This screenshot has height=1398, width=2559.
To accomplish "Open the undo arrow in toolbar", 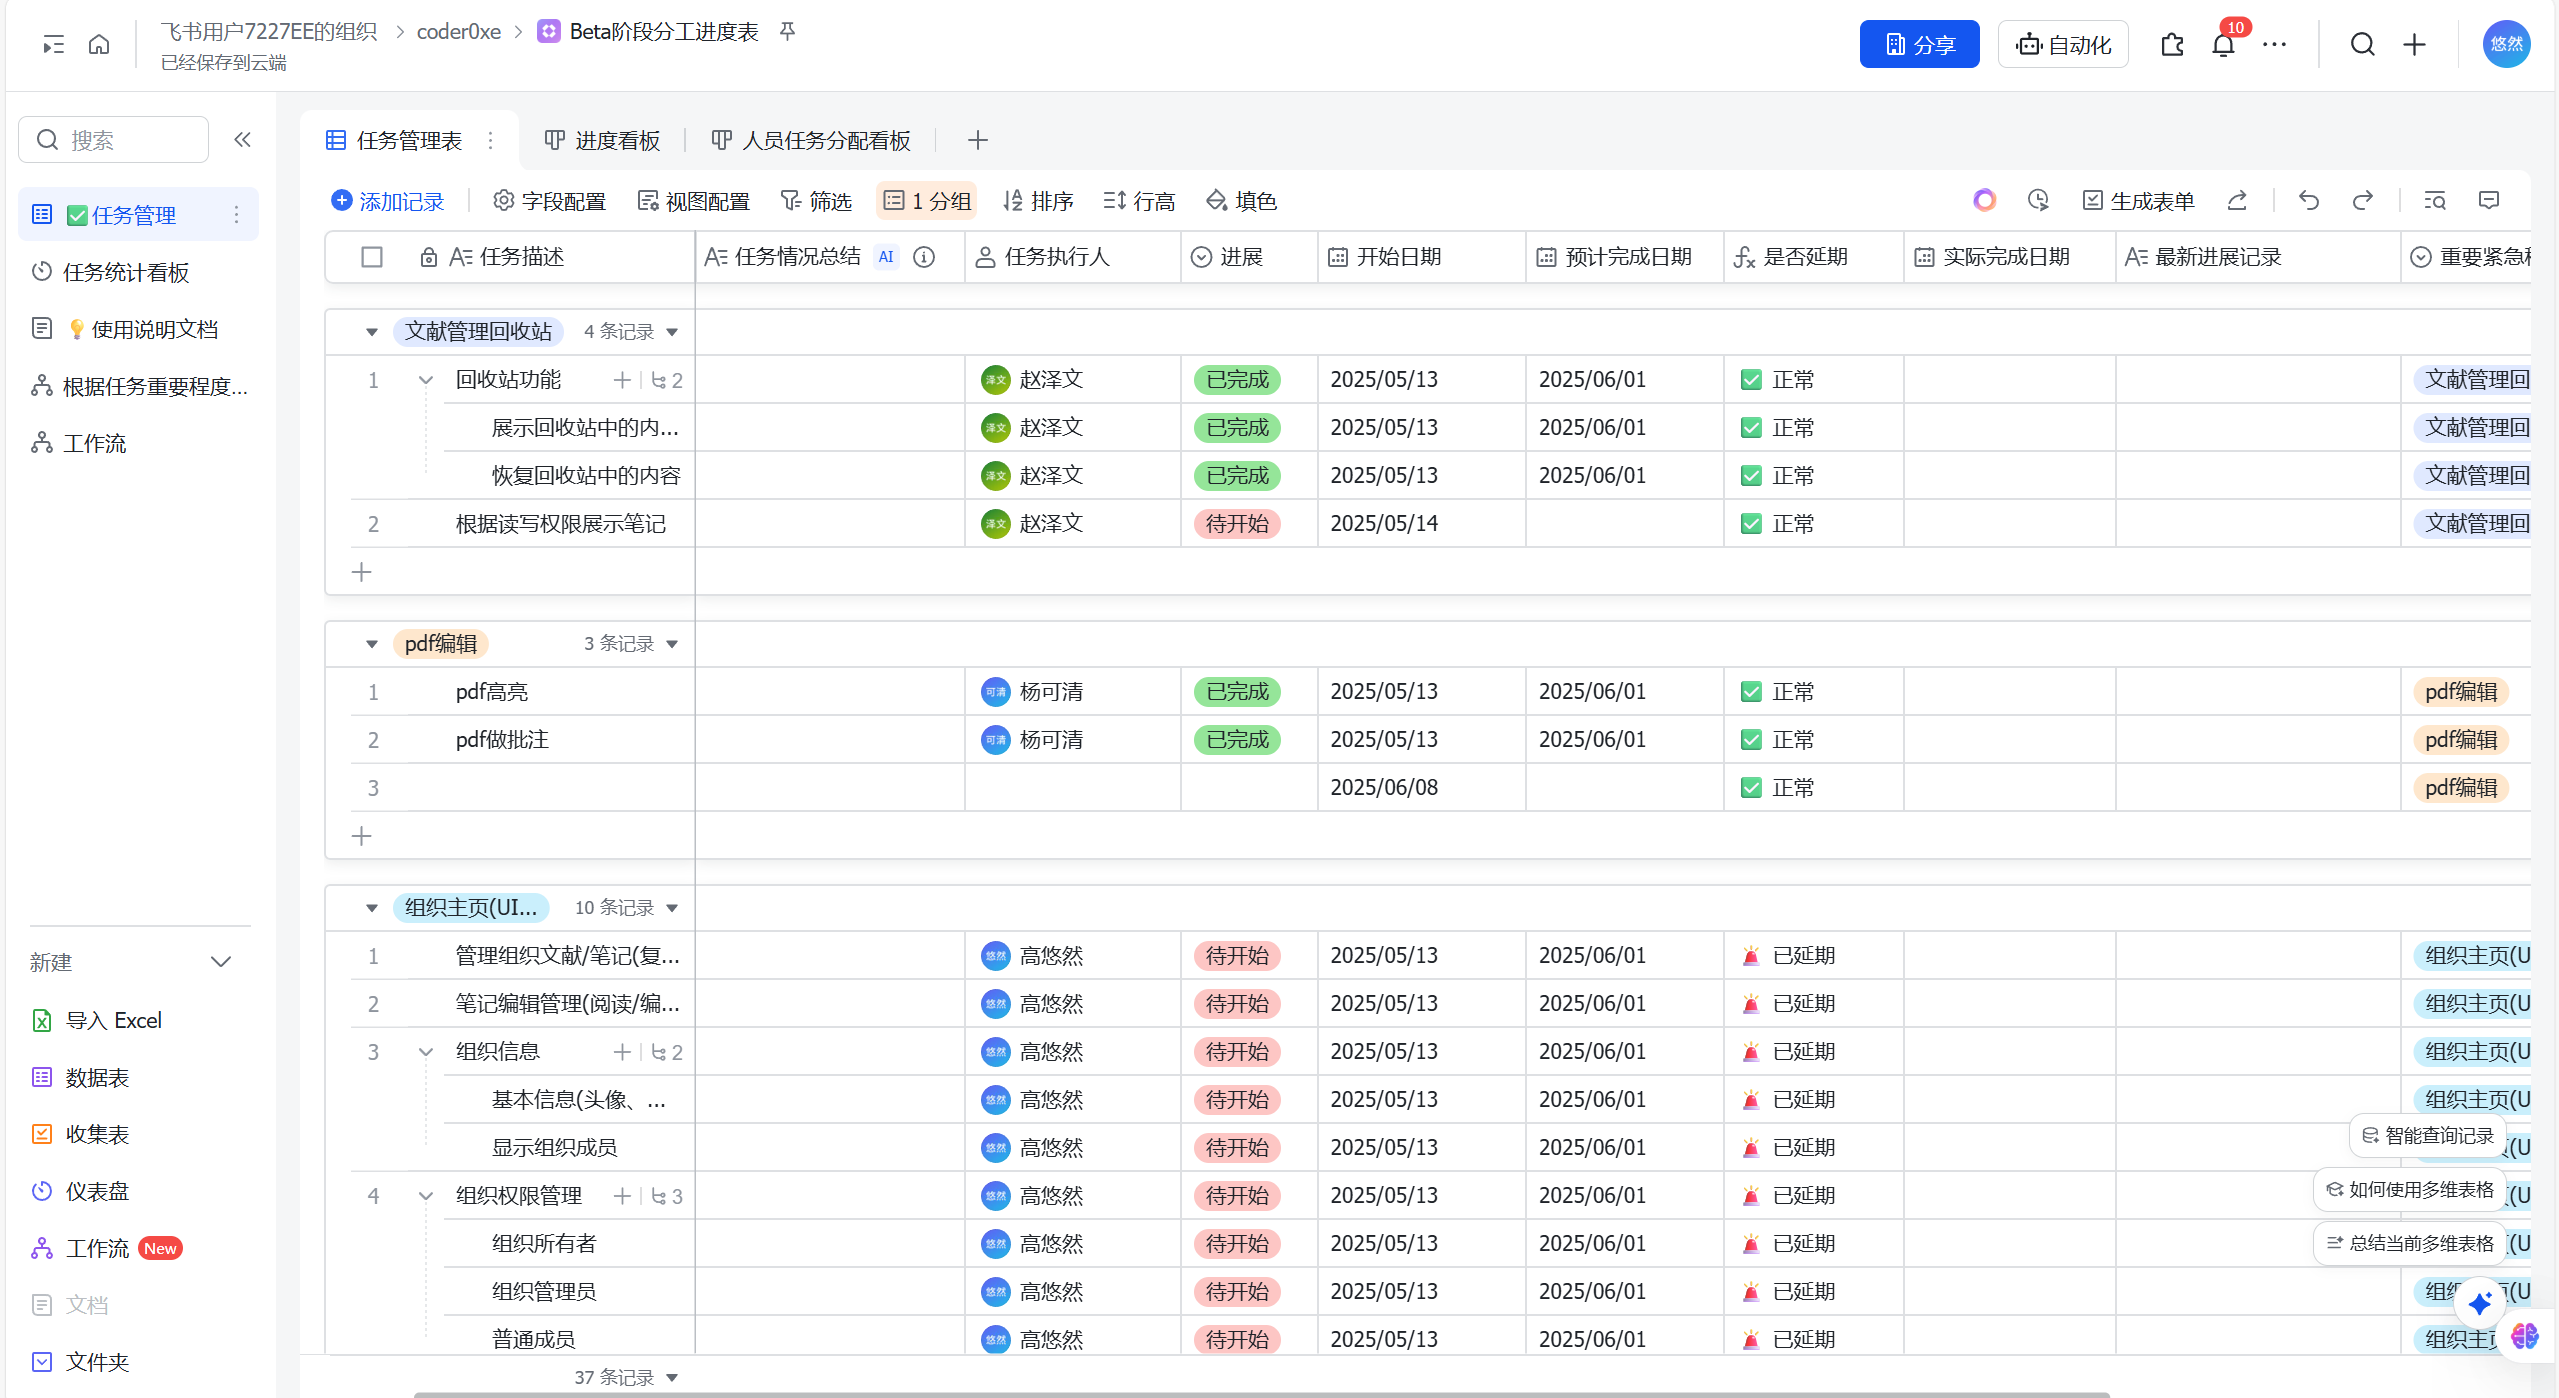I will tap(2308, 201).
